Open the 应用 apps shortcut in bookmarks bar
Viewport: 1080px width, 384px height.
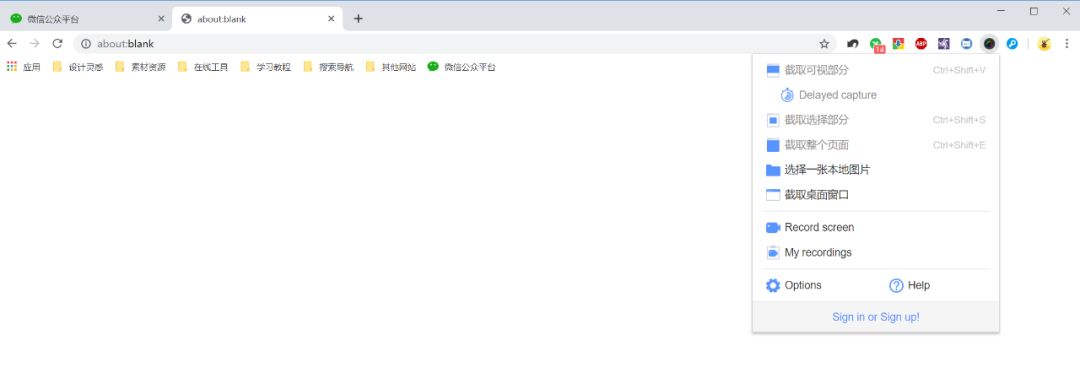(x=23, y=67)
